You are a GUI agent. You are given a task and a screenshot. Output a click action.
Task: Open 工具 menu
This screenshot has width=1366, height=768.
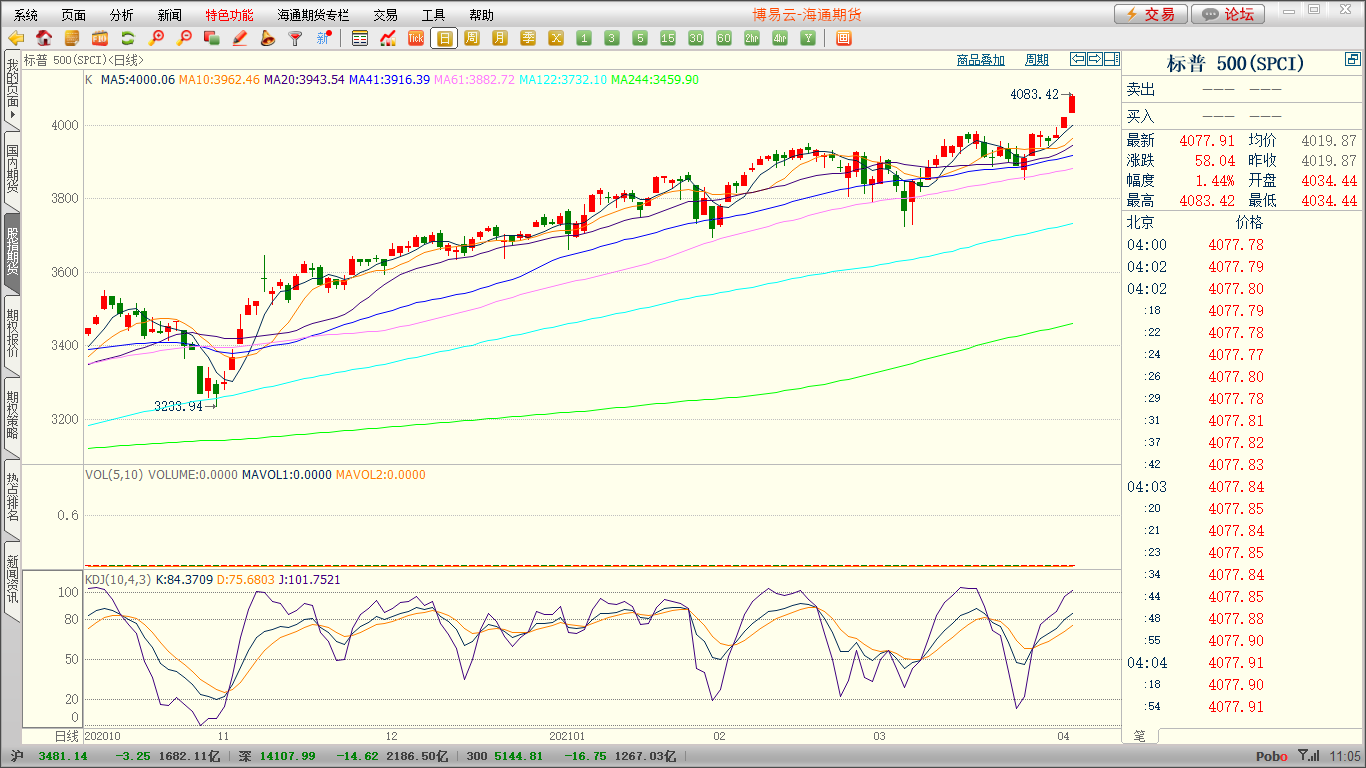pyautogui.click(x=433, y=15)
